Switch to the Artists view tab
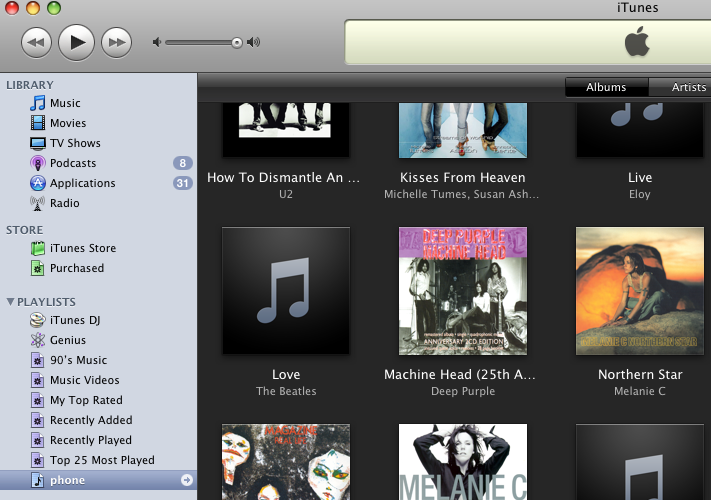 [x=680, y=87]
